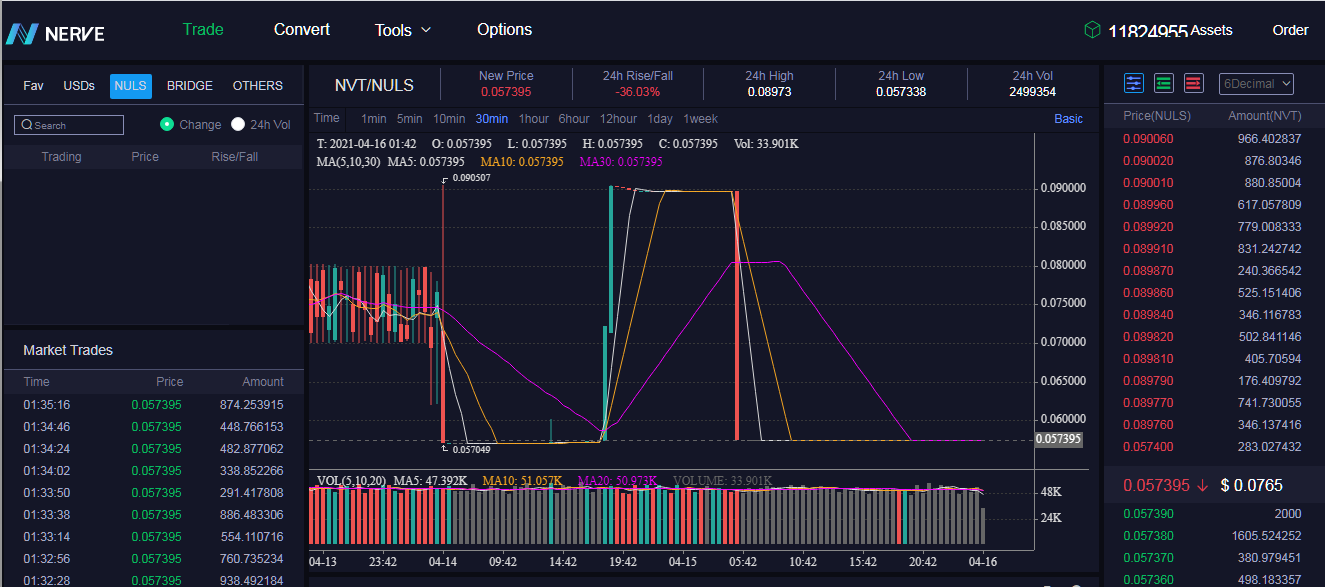Toggle the Basic chart mode
The image size is (1325, 587).
coord(1068,119)
